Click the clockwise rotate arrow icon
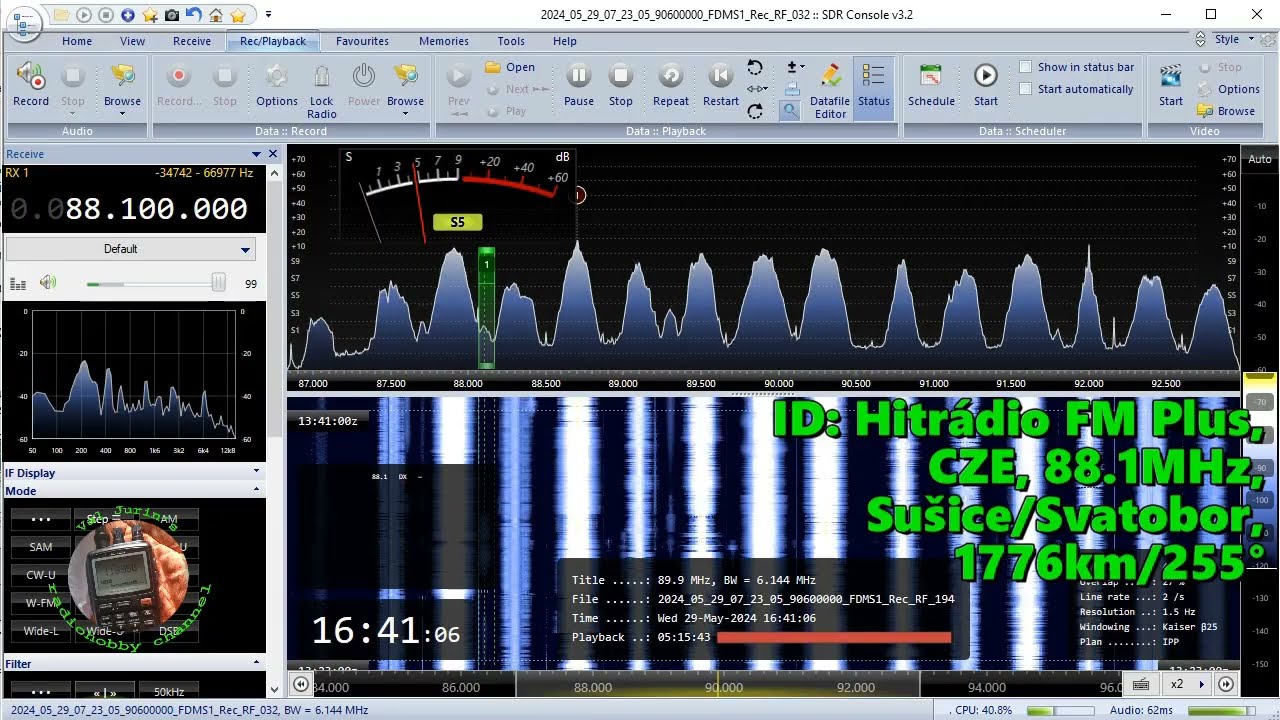This screenshot has height=720, width=1280. (755, 111)
